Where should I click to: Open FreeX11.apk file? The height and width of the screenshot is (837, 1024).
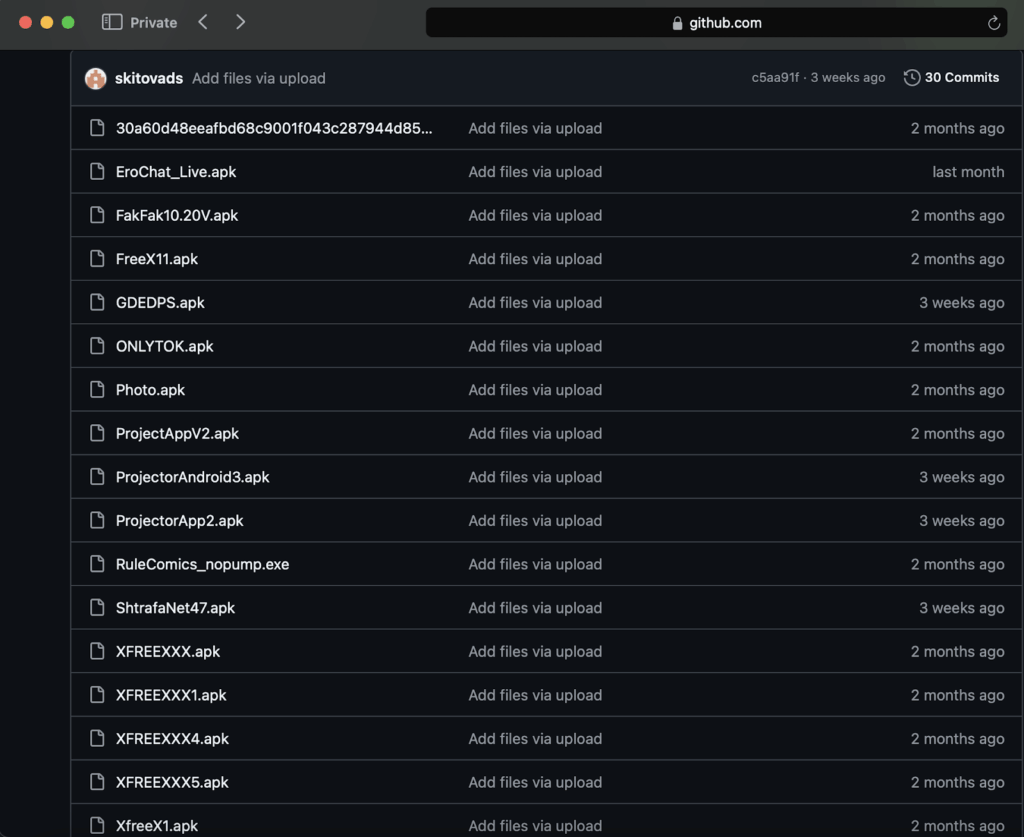pyautogui.click(x=157, y=259)
